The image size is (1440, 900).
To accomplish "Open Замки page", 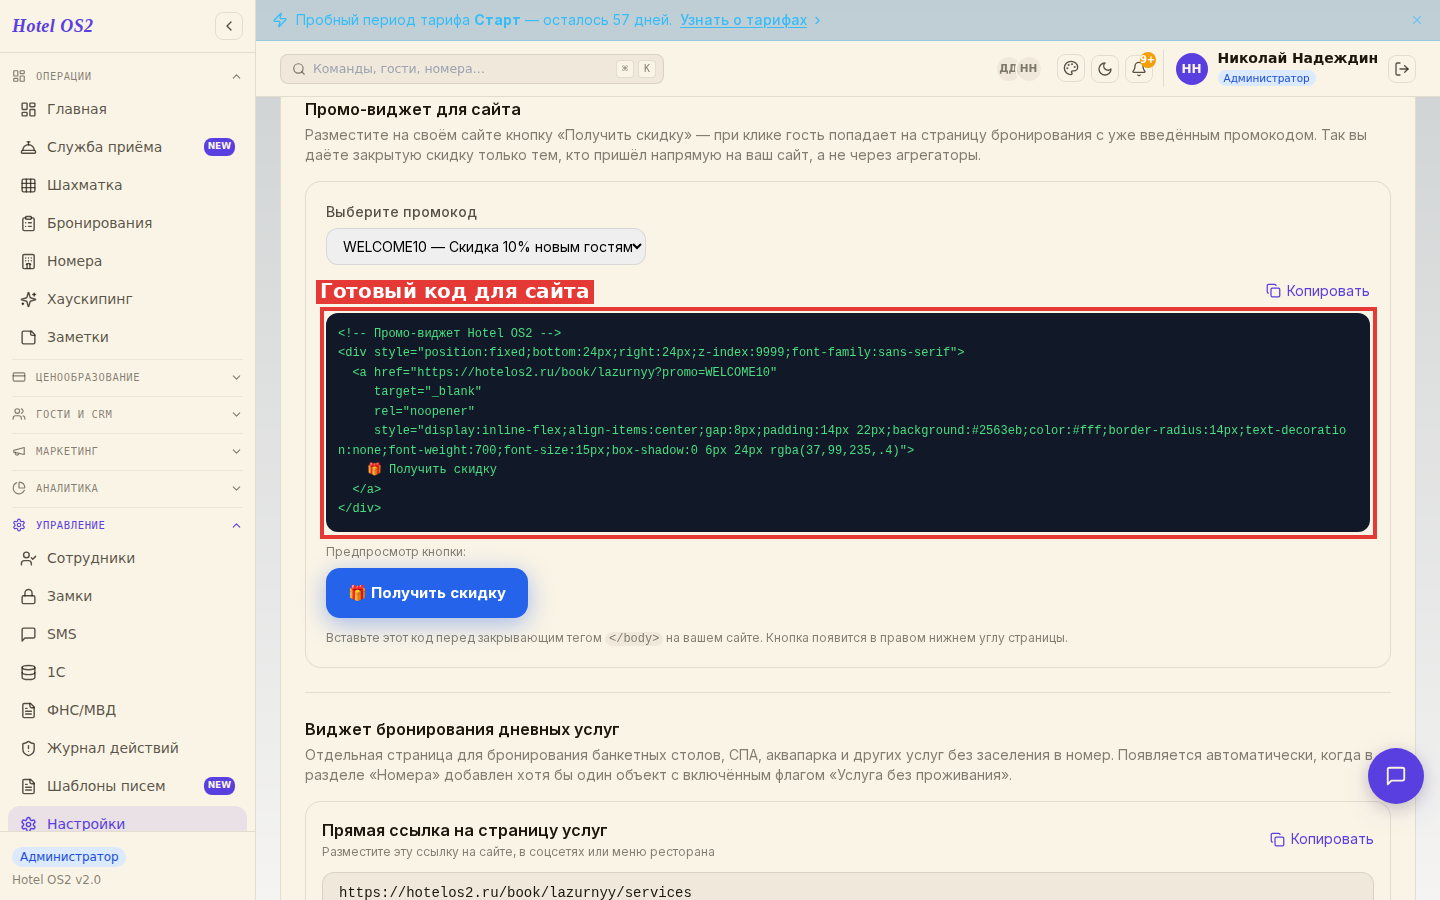I will (126, 596).
